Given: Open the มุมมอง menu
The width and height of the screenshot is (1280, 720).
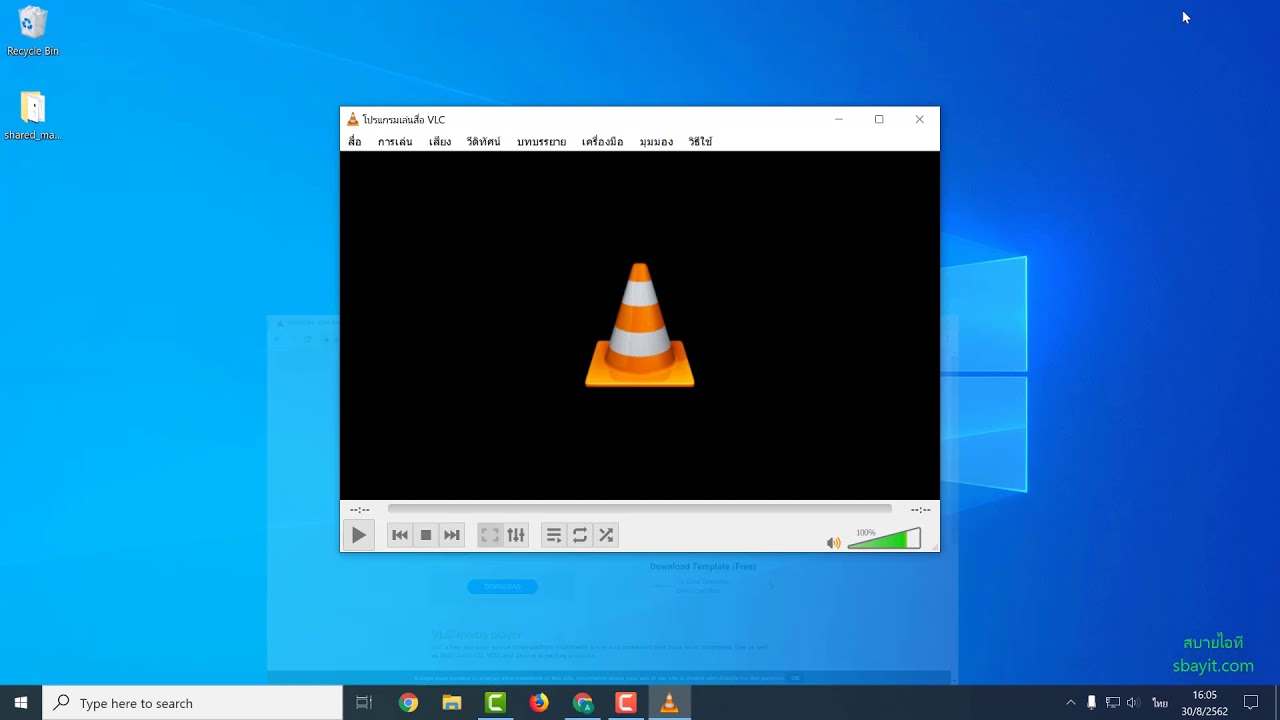Looking at the screenshot, I should click(x=656, y=142).
